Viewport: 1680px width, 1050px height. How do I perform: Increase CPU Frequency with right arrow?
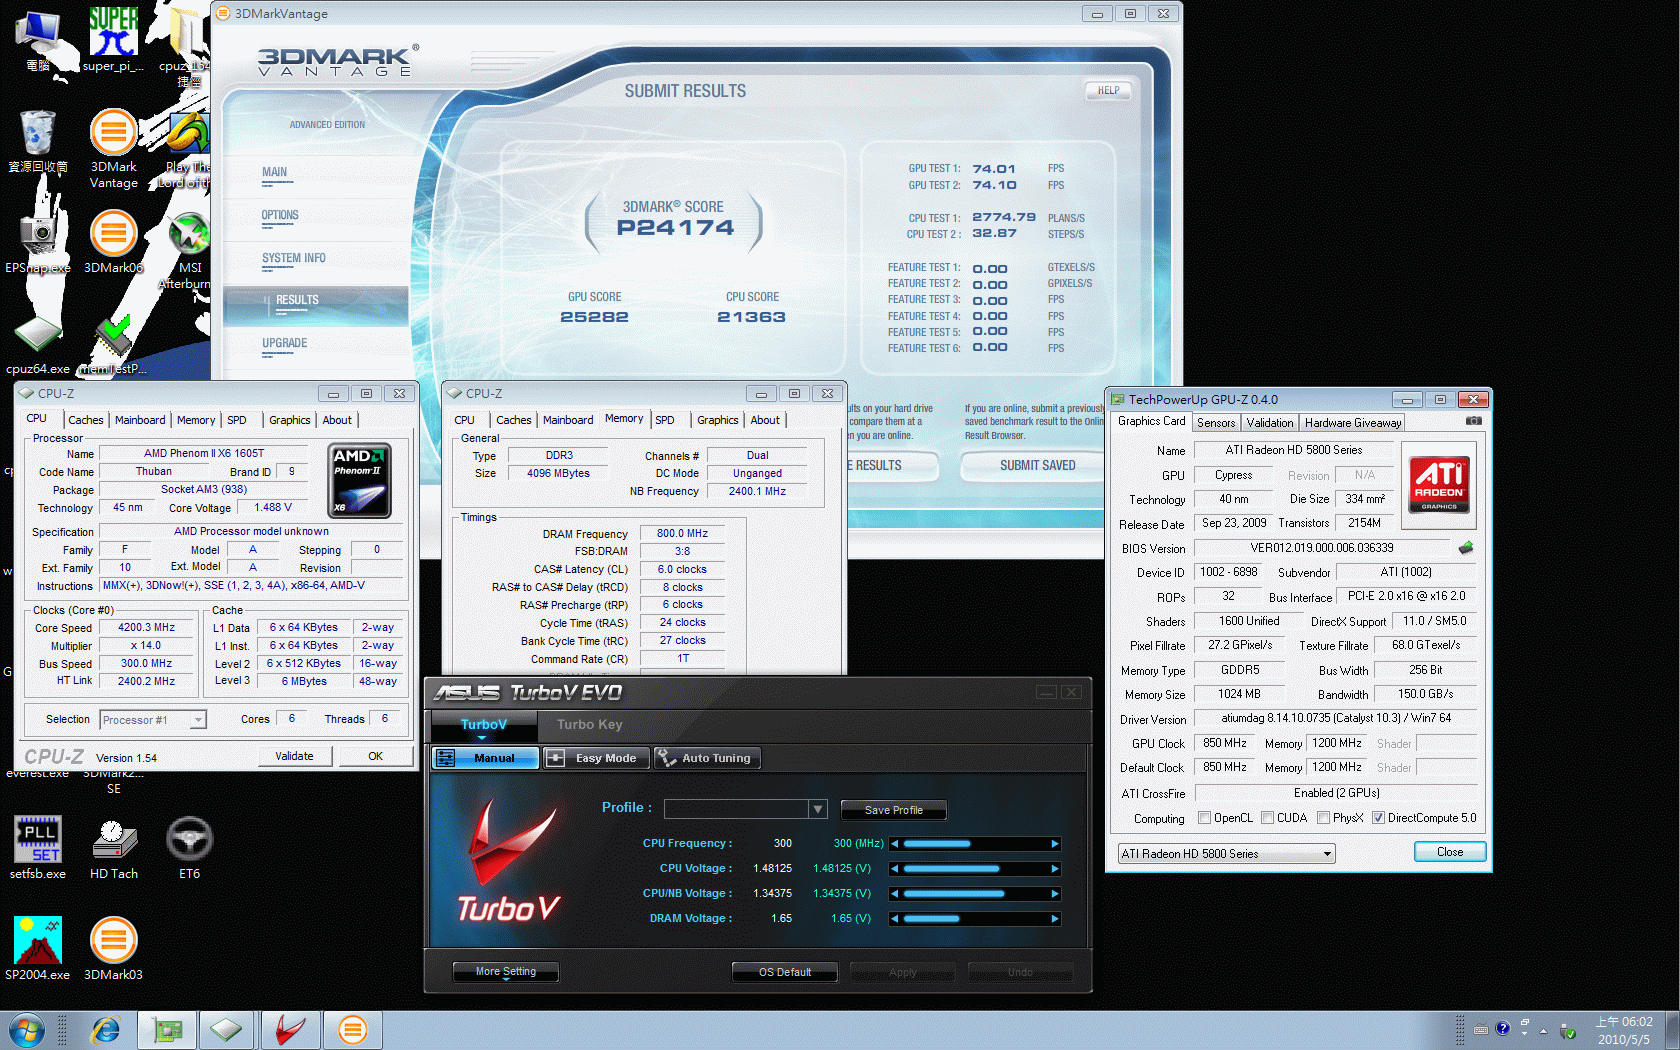pyautogui.click(x=1054, y=844)
